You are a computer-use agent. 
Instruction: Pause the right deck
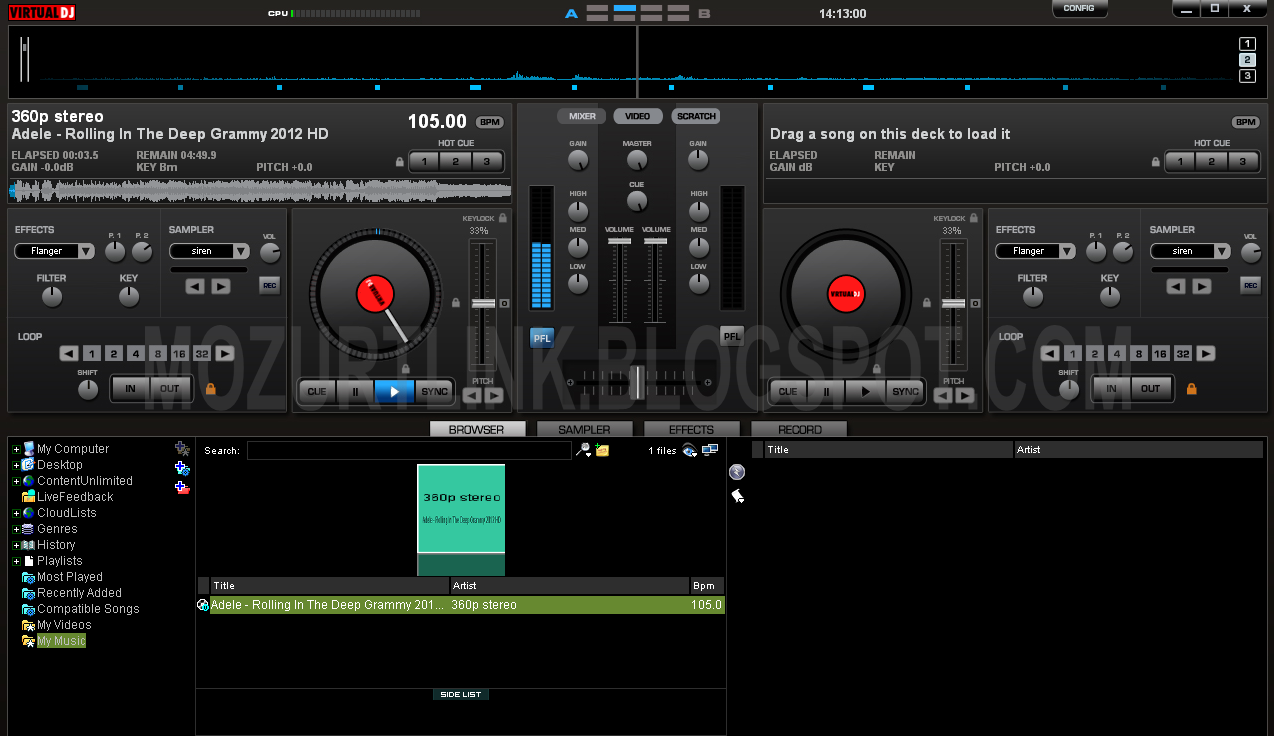pyautogui.click(x=826, y=391)
